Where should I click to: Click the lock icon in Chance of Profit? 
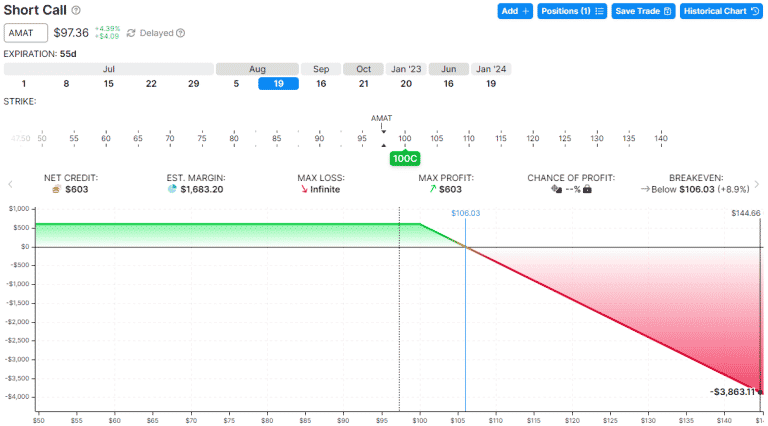coord(588,189)
